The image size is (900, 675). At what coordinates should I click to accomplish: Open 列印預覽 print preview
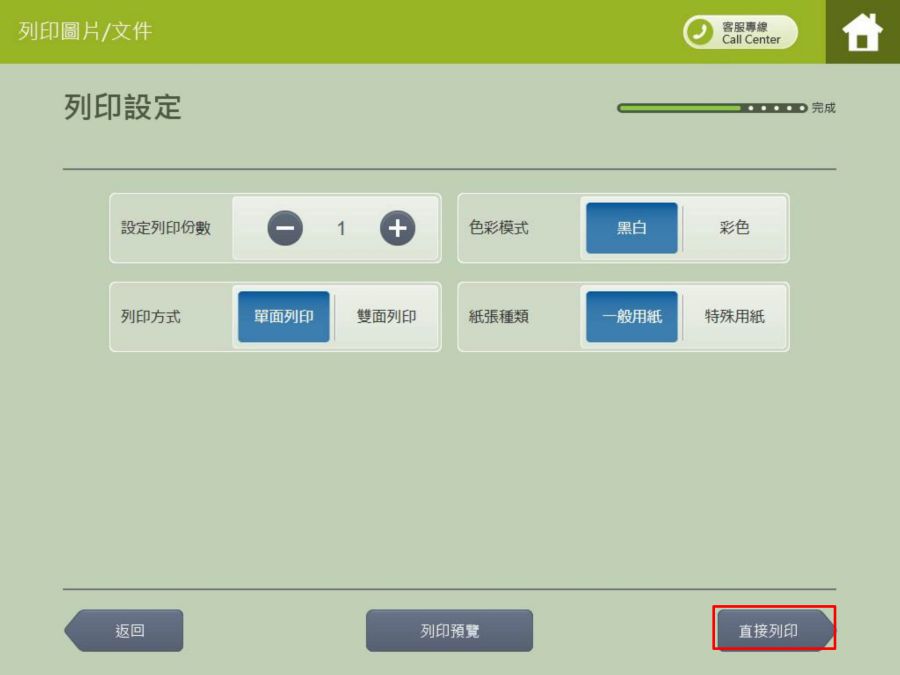tap(449, 631)
